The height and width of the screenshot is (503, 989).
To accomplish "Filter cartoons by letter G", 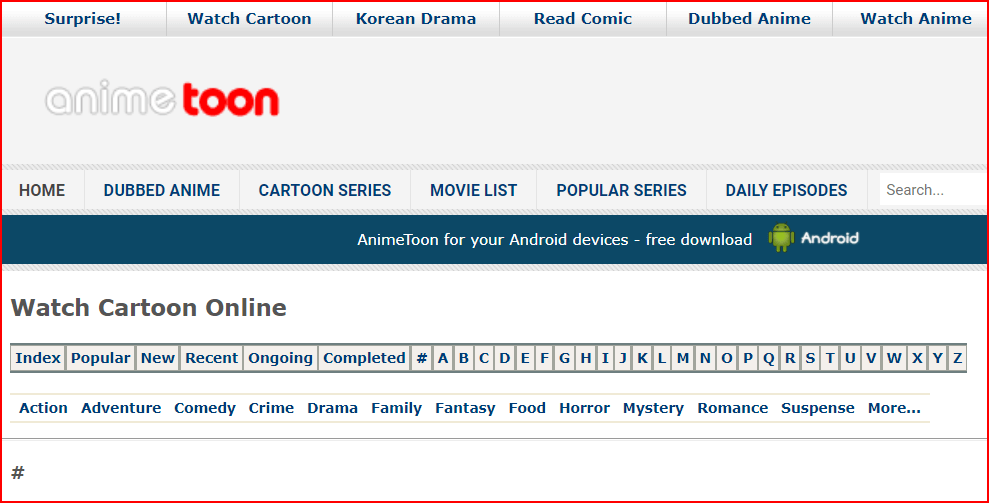I will pos(565,358).
